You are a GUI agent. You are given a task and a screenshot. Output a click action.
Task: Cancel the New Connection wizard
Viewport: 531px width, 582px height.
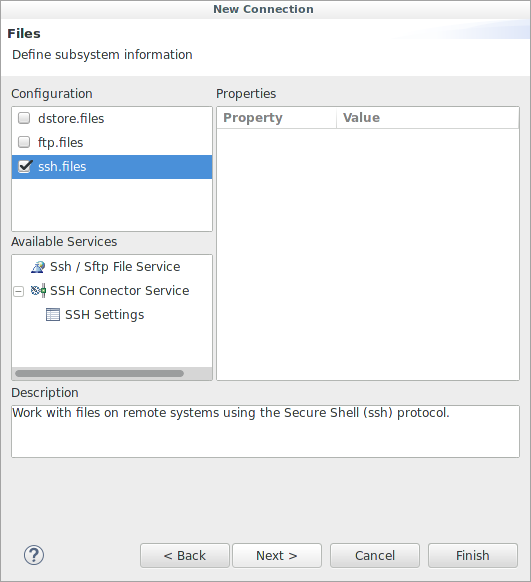click(x=375, y=556)
